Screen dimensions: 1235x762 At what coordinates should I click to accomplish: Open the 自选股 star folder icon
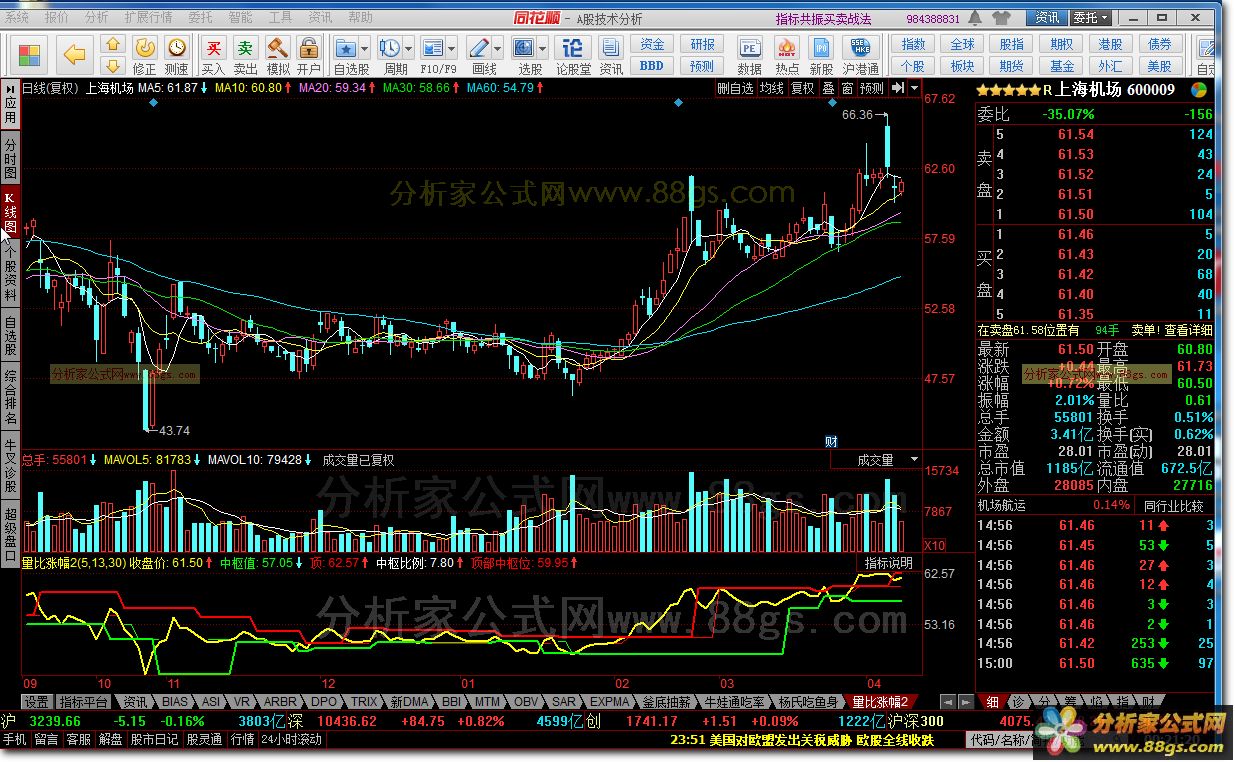pos(346,48)
